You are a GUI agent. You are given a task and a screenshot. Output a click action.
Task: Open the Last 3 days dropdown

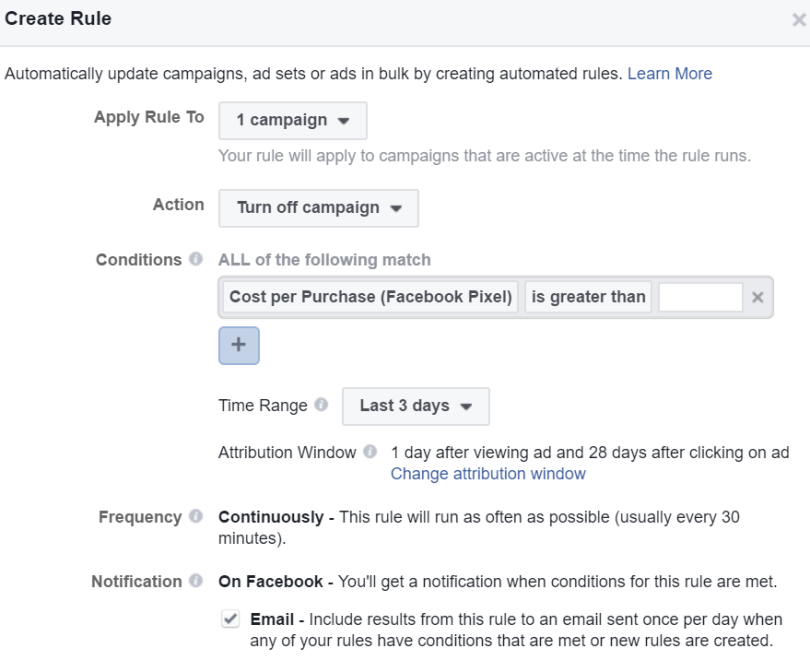(x=415, y=407)
